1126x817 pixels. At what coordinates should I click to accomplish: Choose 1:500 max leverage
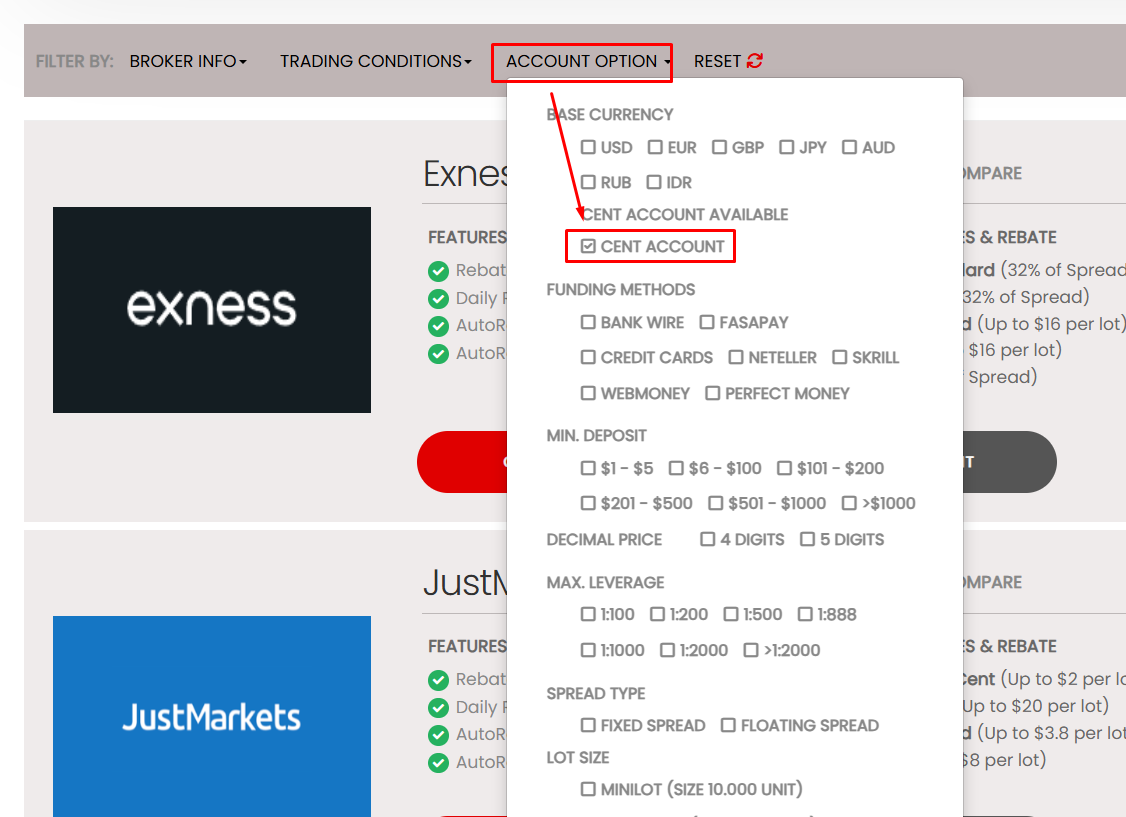point(731,614)
